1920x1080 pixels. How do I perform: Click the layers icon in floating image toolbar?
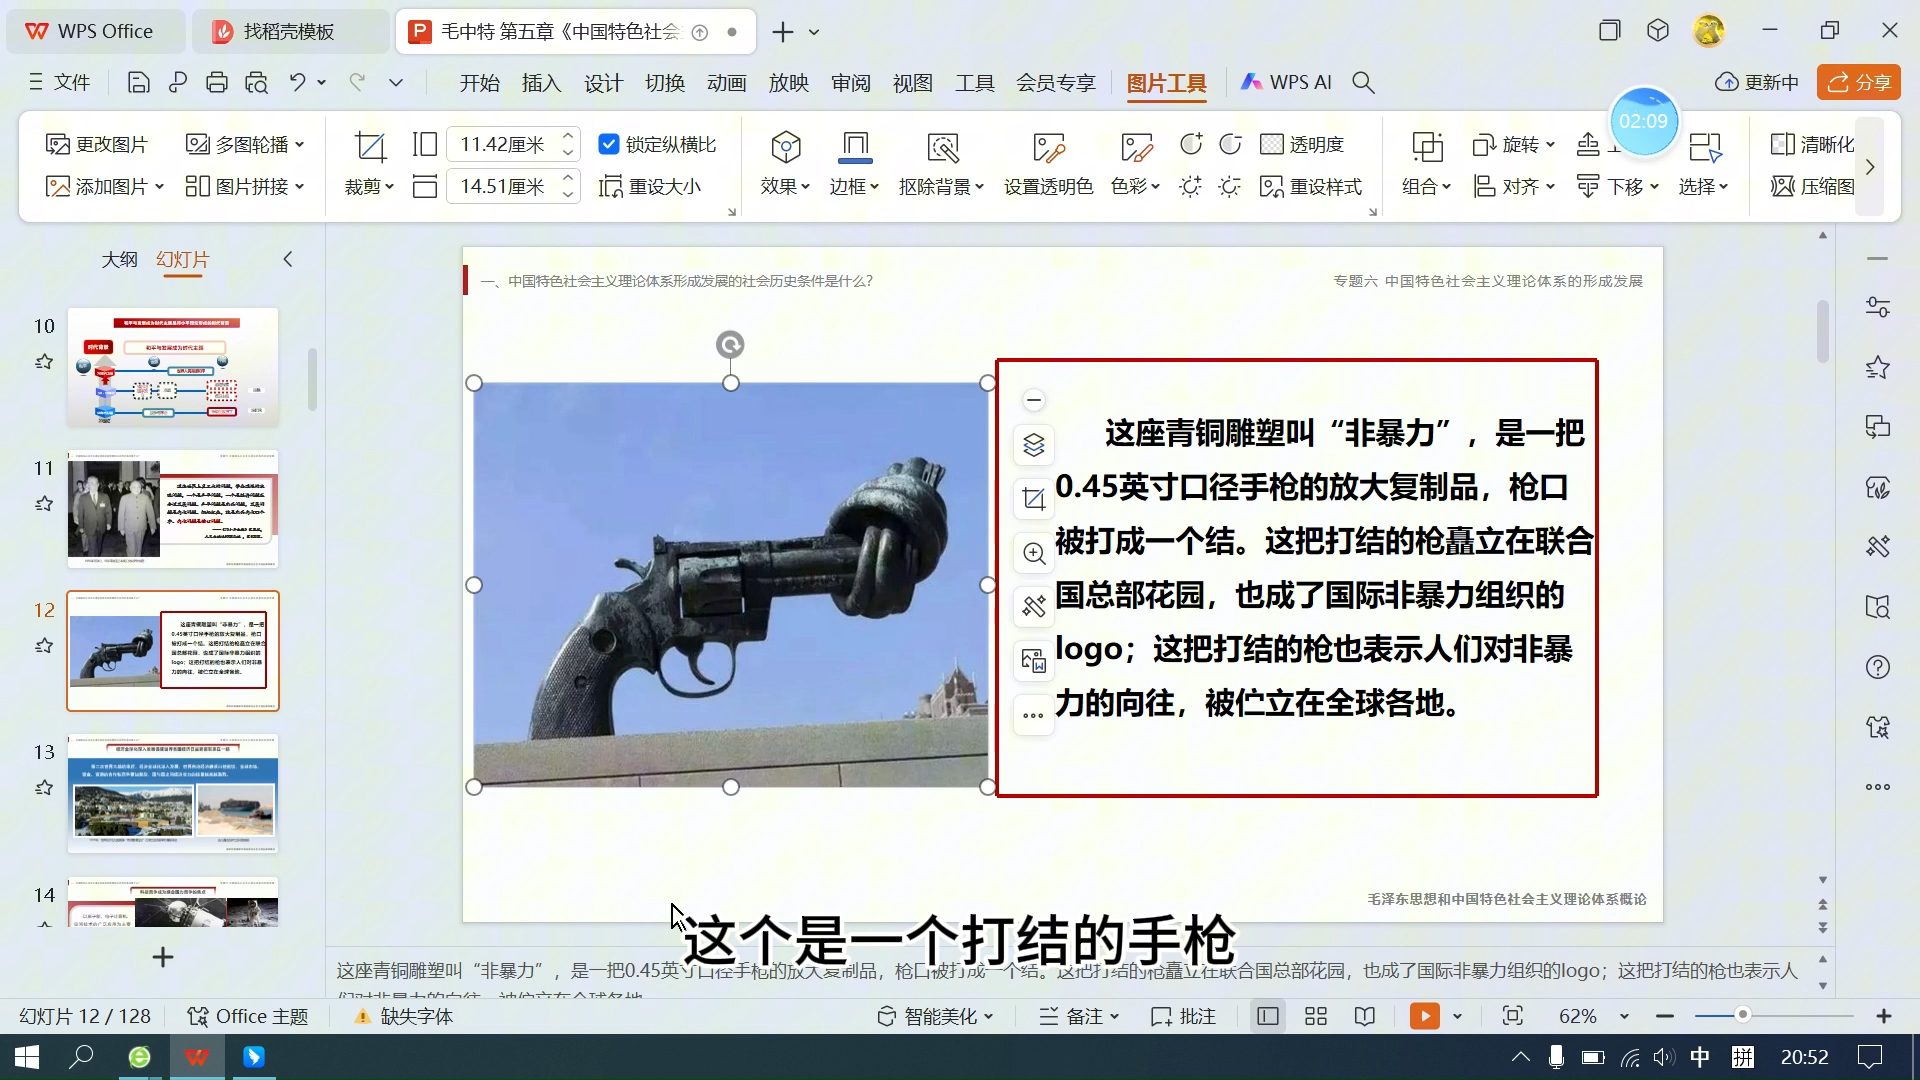pyautogui.click(x=1034, y=445)
